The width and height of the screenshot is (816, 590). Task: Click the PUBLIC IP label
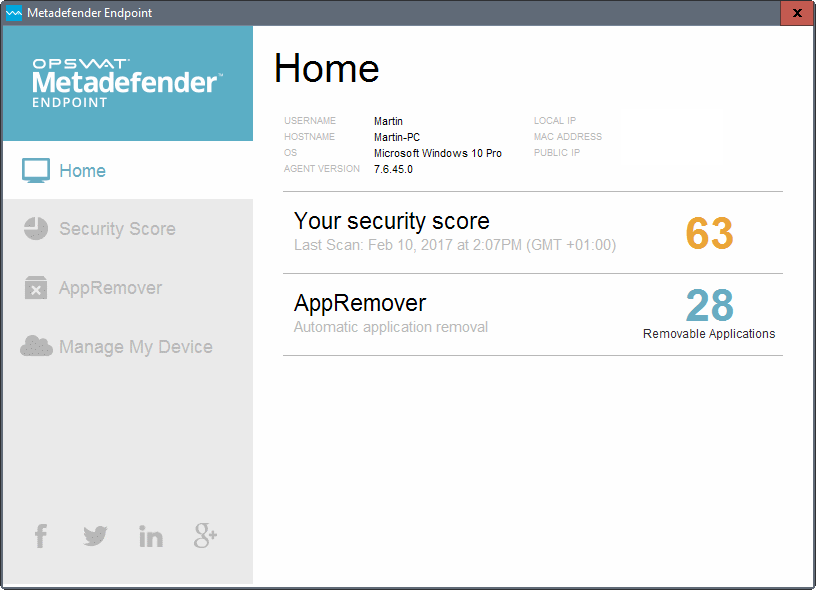[557, 152]
